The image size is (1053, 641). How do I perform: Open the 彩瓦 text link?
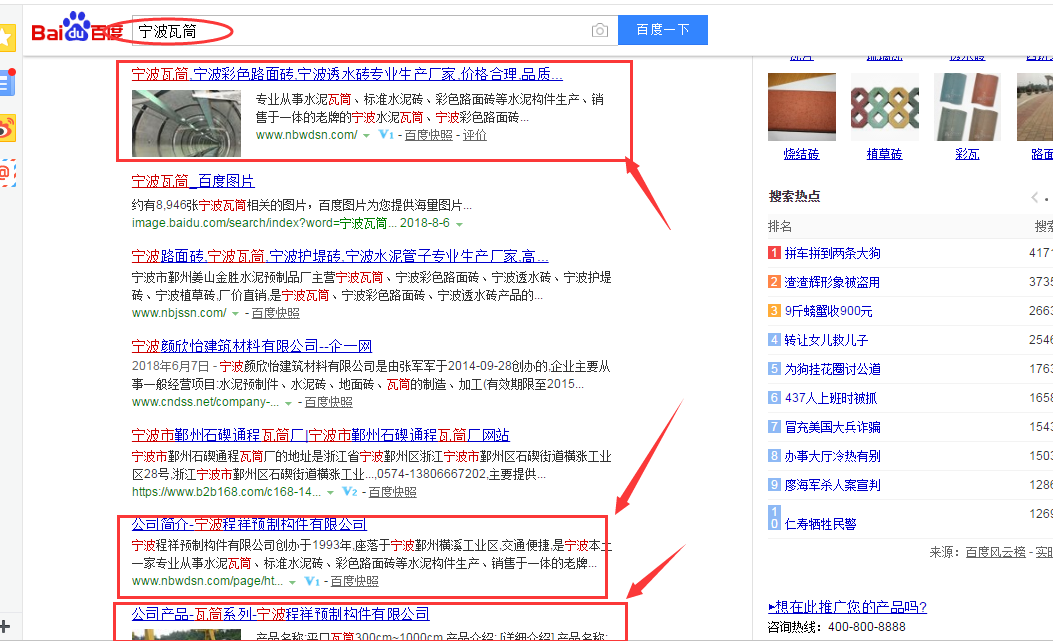point(967,155)
